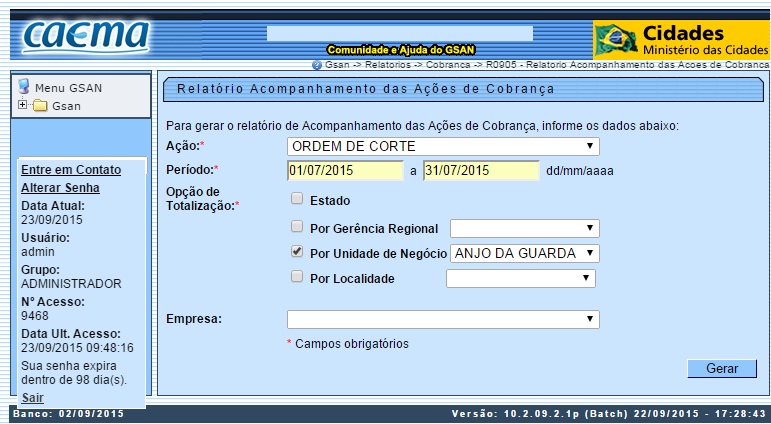Enable the Estado totalization checkbox
The image size is (771, 424).
(297, 199)
